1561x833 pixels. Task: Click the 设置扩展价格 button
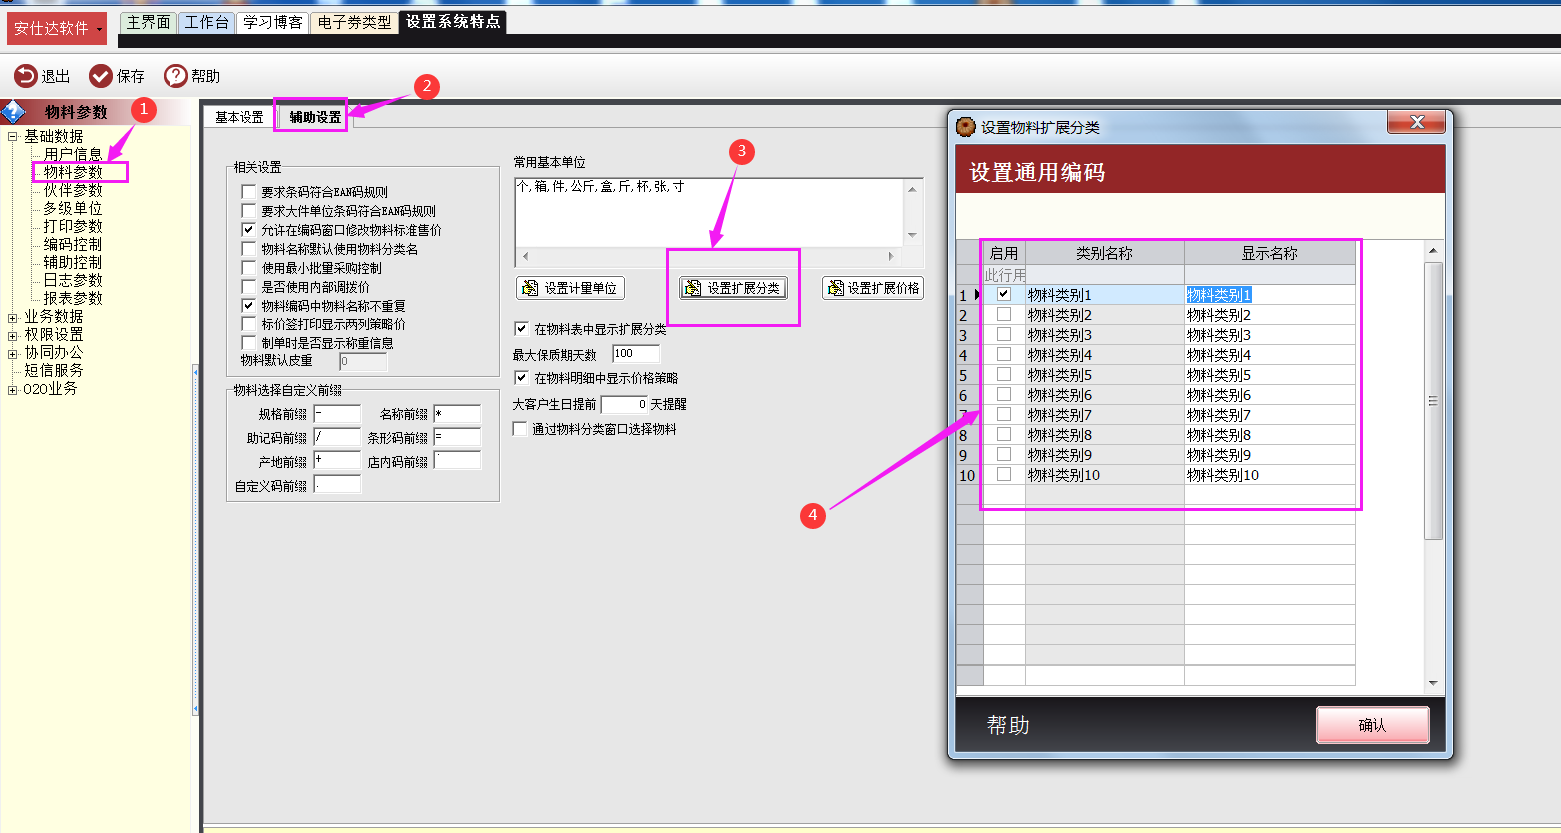click(873, 288)
